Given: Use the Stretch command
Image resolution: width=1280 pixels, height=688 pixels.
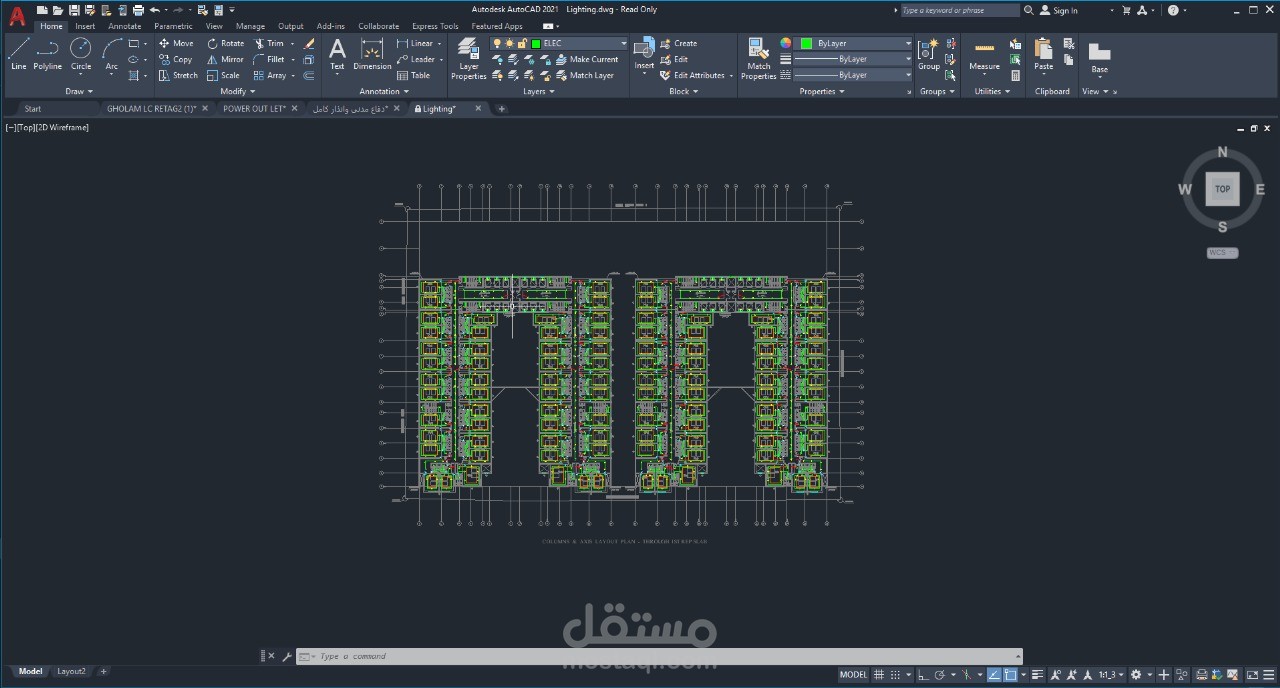Looking at the screenshot, I should pos(179,75).
